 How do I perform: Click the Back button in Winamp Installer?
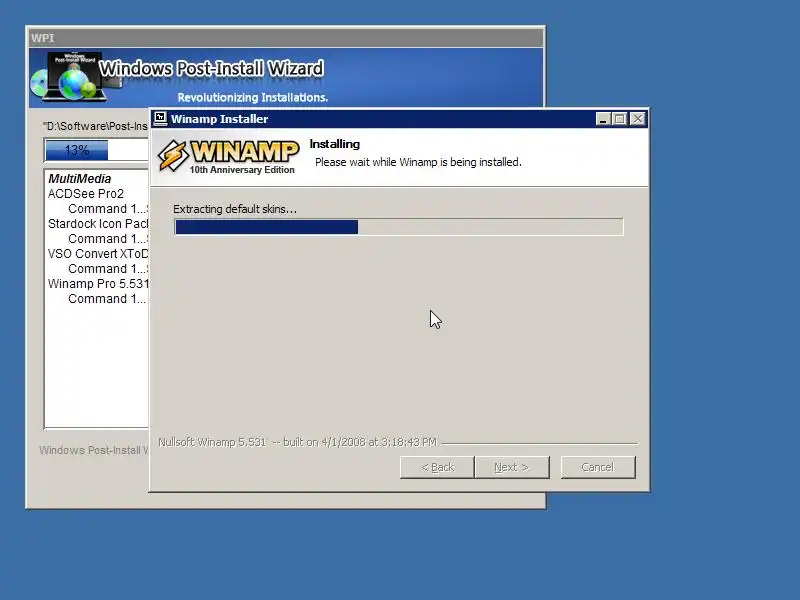click(437, 467)
